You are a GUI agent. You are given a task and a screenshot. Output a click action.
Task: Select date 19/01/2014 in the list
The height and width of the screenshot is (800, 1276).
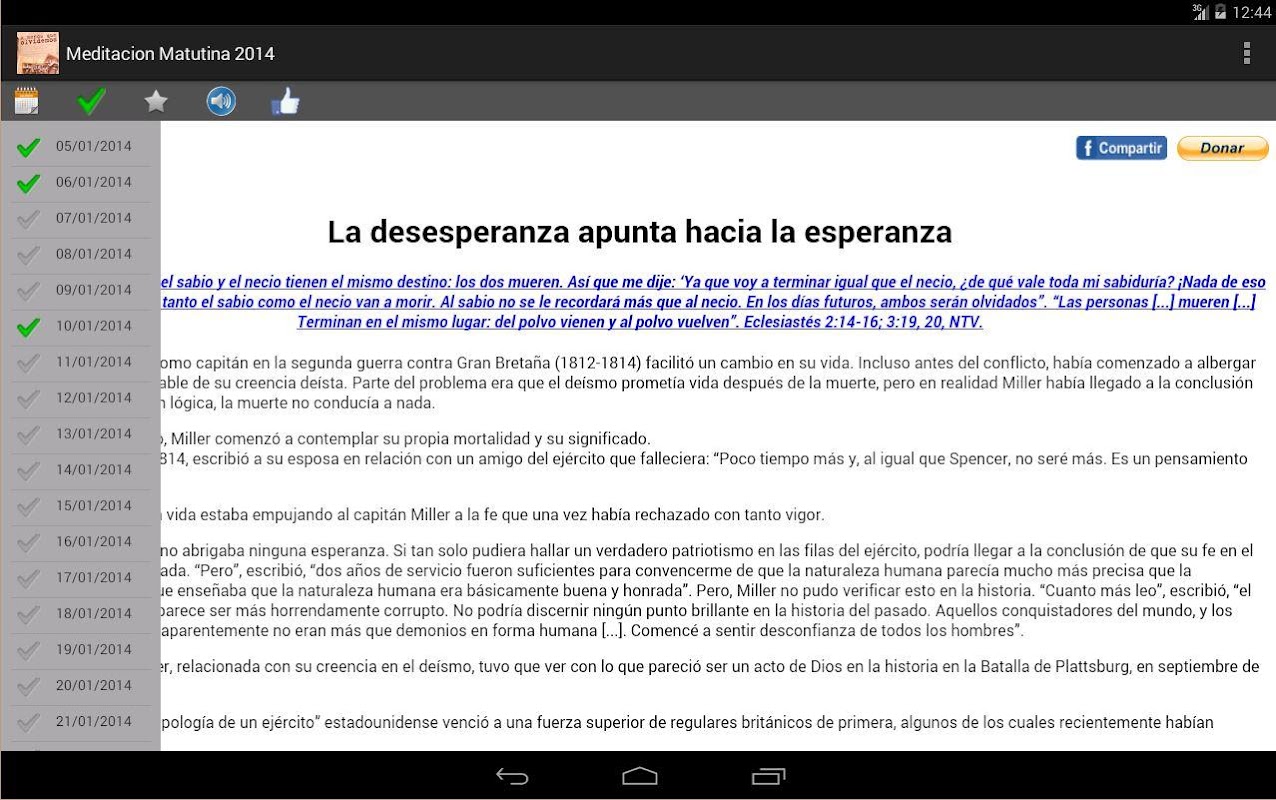pos(94,650)
